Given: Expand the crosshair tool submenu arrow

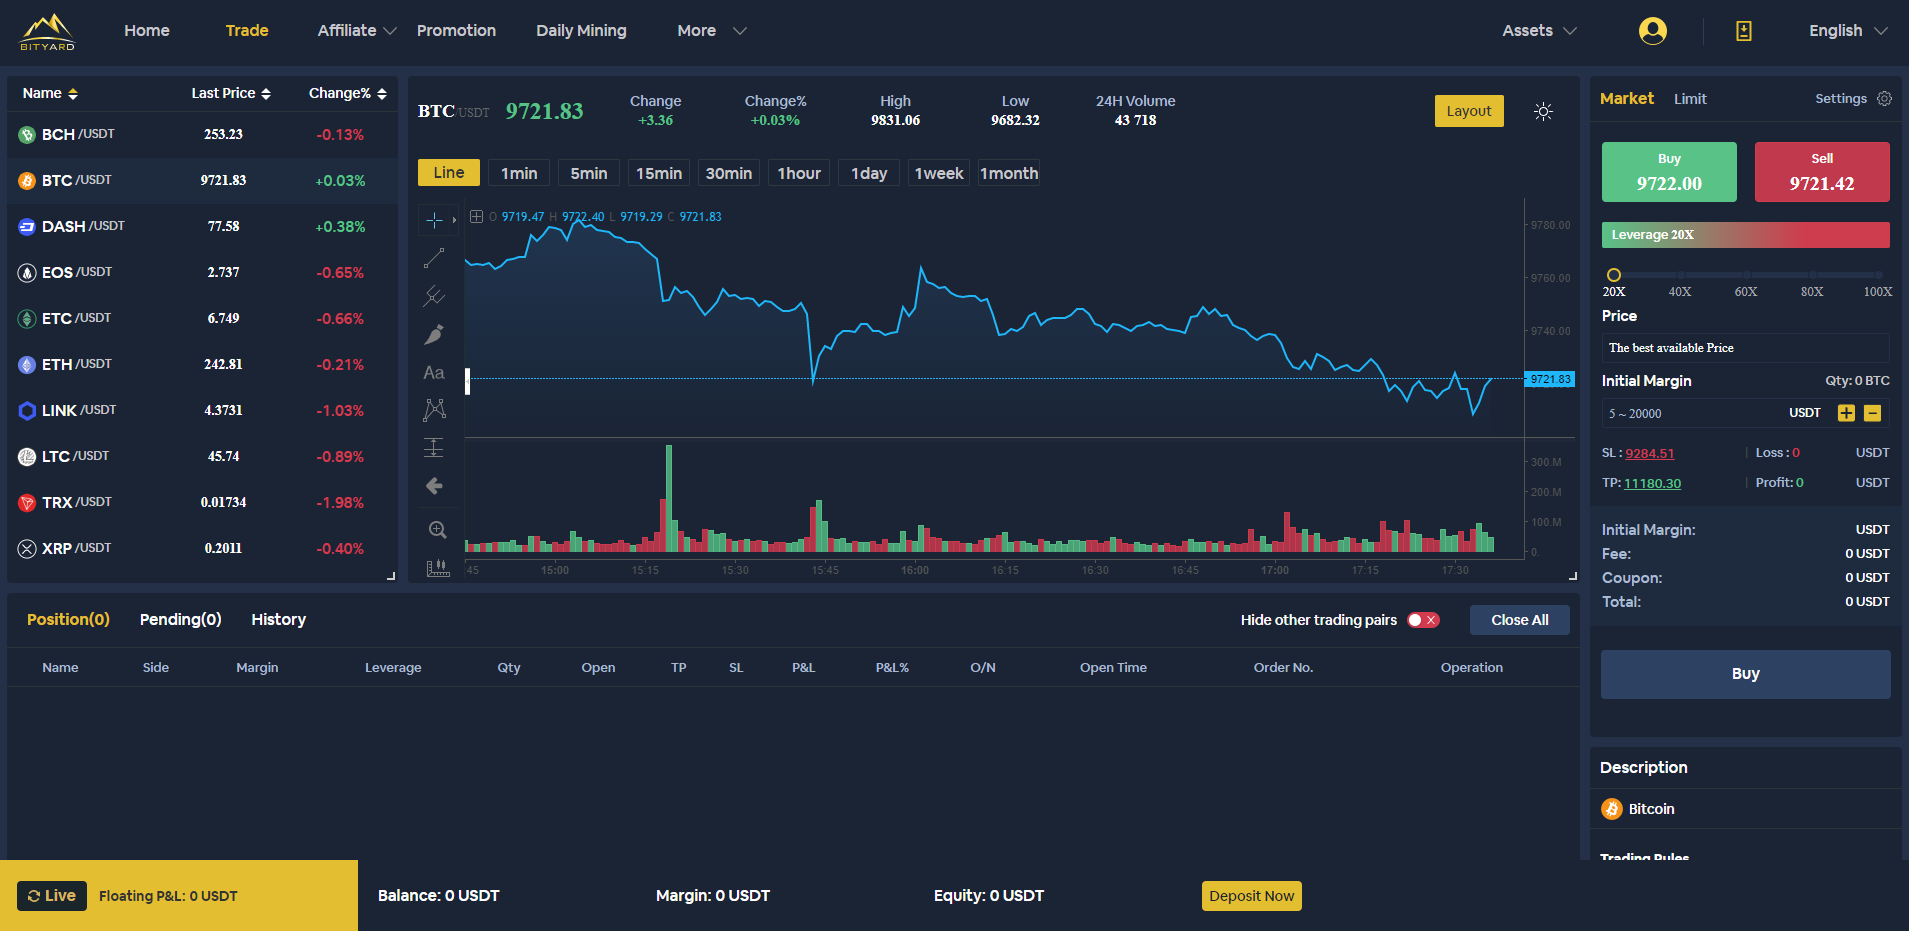Looking at the screenshot, I should coord(454,220).
